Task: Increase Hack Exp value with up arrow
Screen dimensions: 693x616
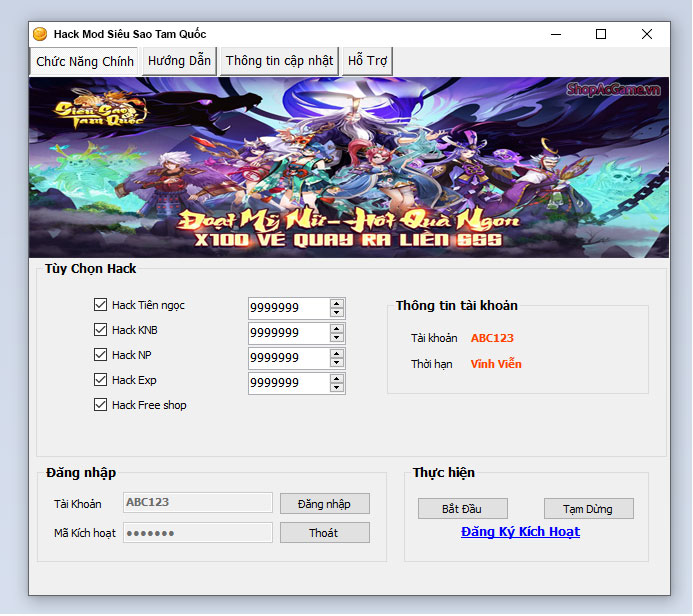Action: pos(337,378)
